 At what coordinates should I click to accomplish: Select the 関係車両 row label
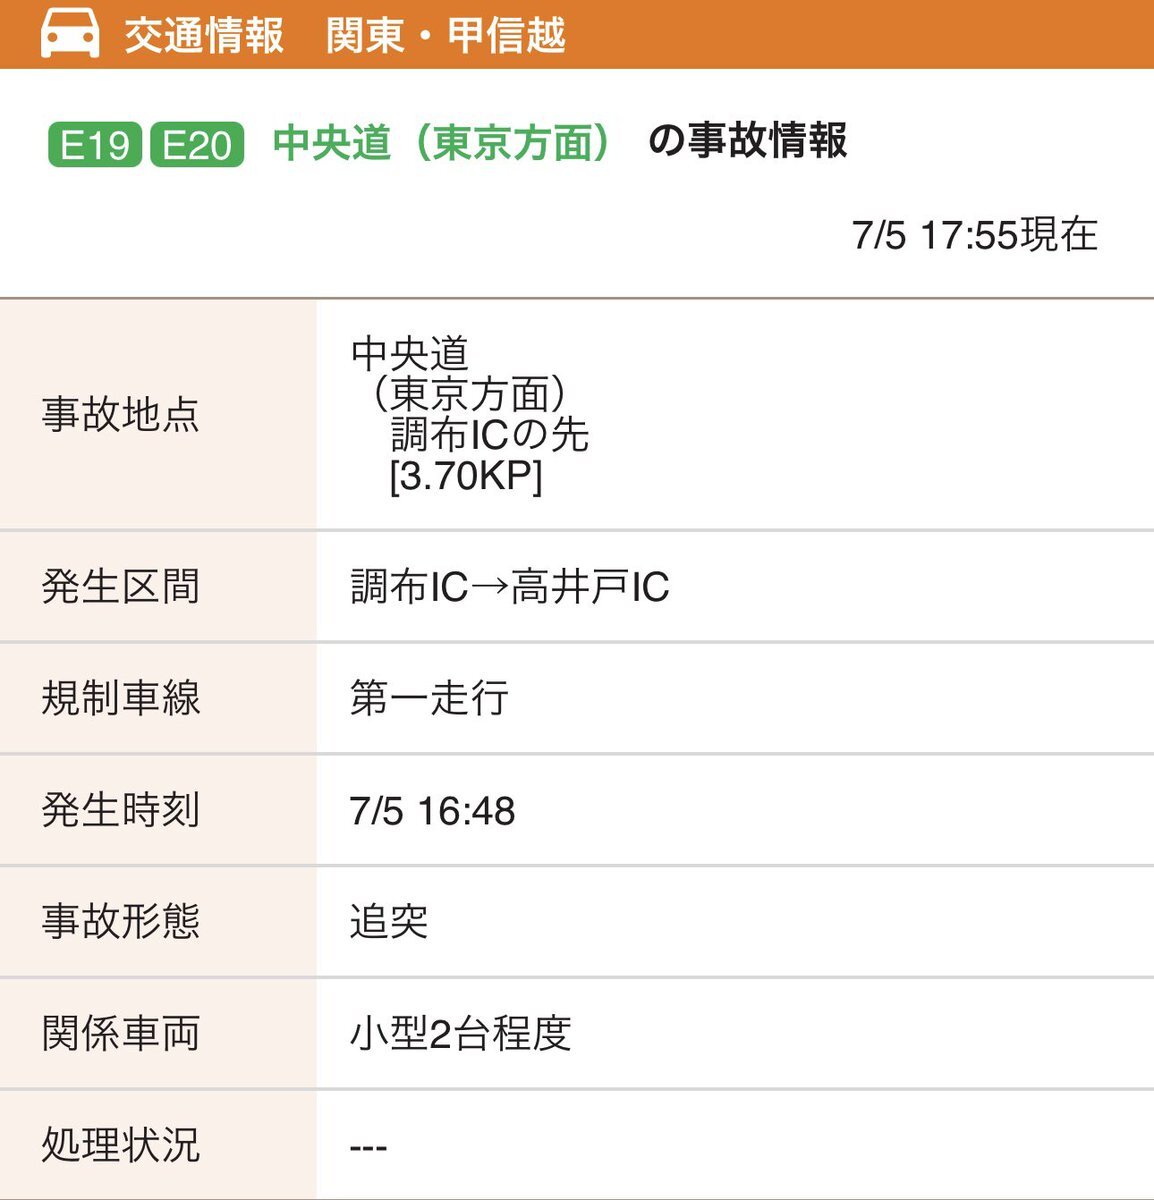coord(121,1033)
